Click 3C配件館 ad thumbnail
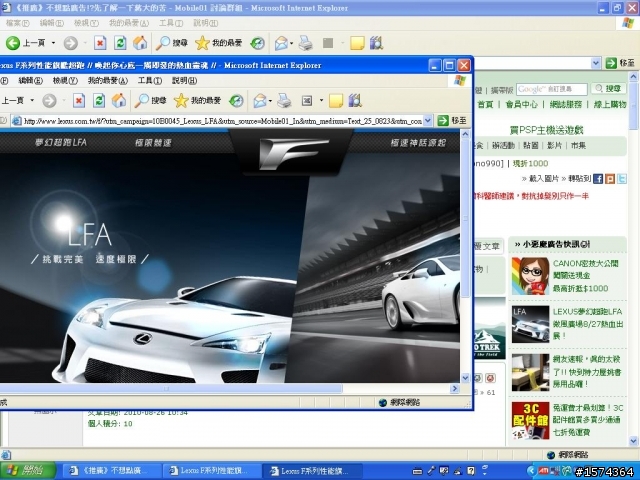The height and width of the screenshot is (480, 640). pos(530,420)
